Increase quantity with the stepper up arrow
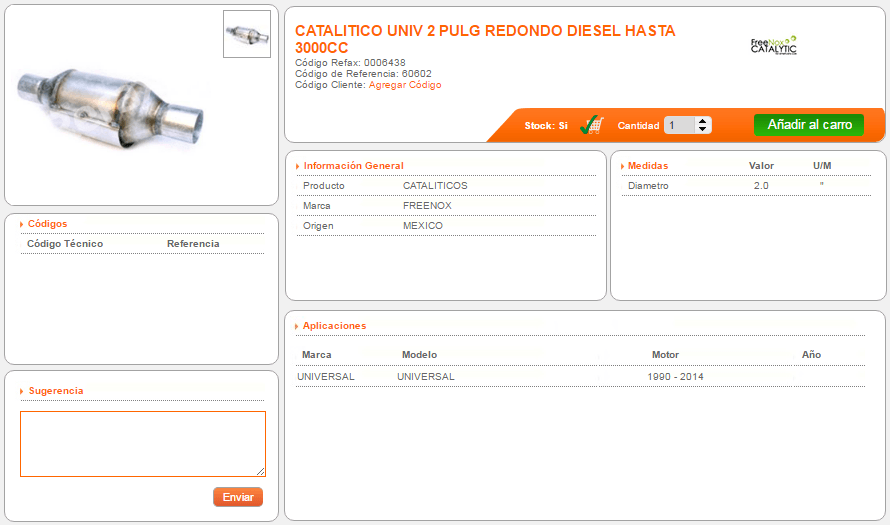This screenshot has height=525, width=890. click(703, 121)
